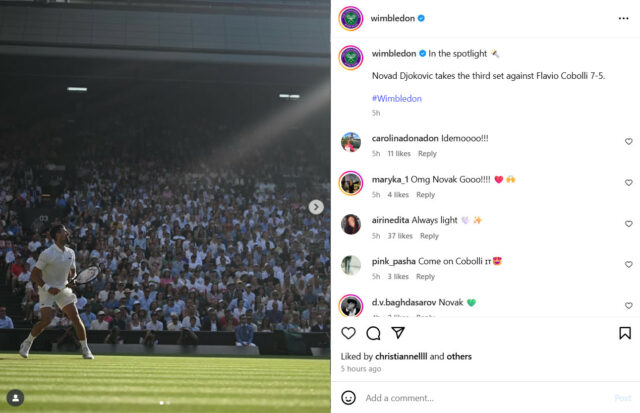
Task: Share post using paper plane icon
Action: (x=398, y=333)
